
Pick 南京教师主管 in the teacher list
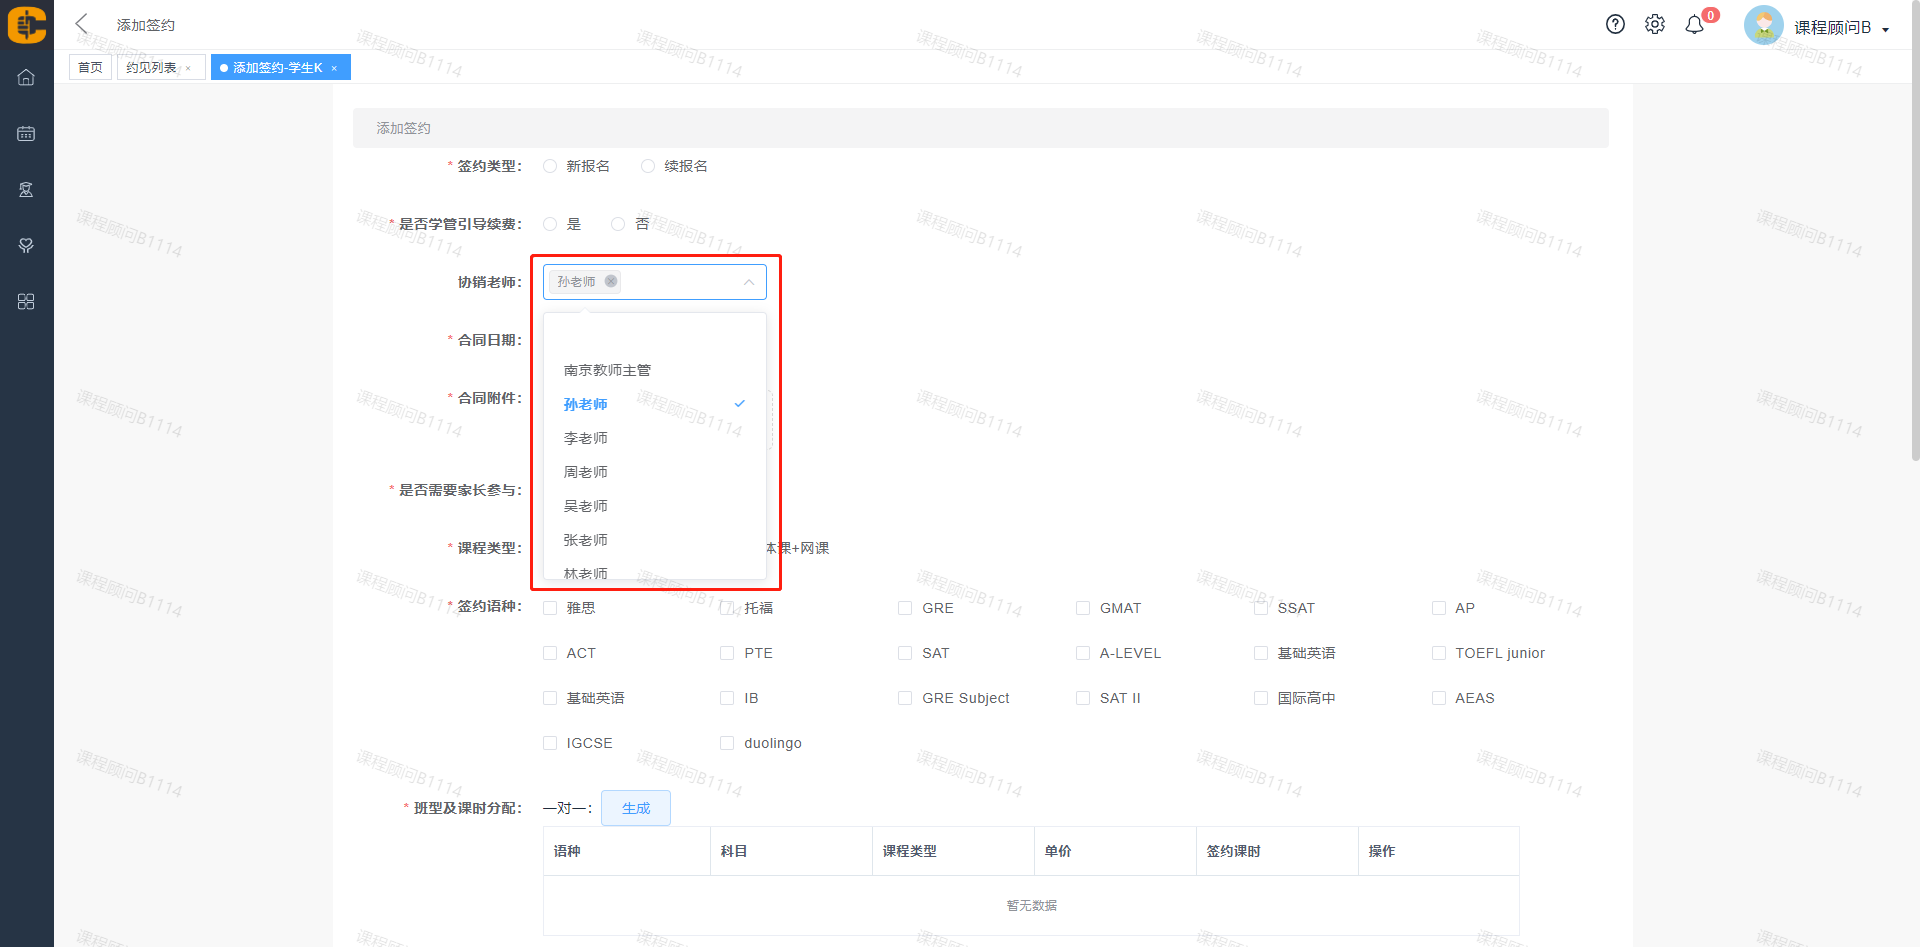[x=607, y=370]
